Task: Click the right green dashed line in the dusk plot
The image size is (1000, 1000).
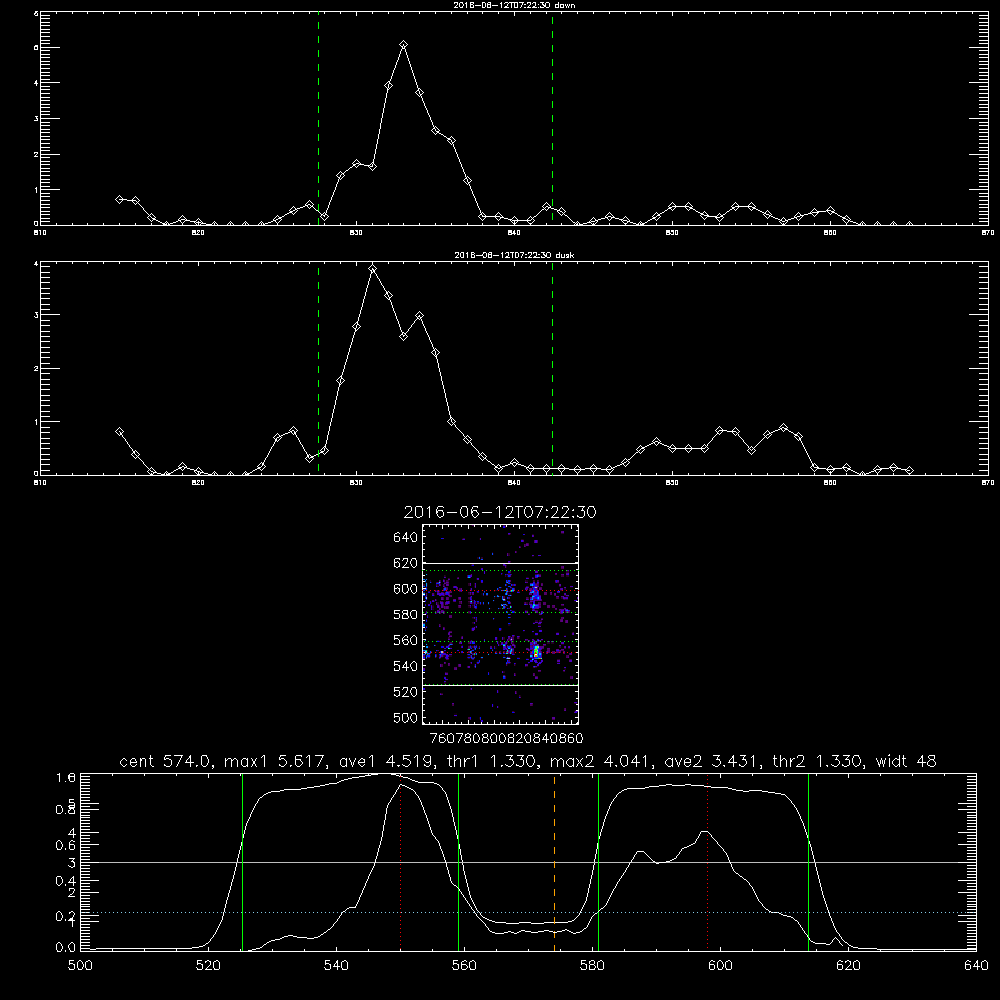Action: (552, 368)
